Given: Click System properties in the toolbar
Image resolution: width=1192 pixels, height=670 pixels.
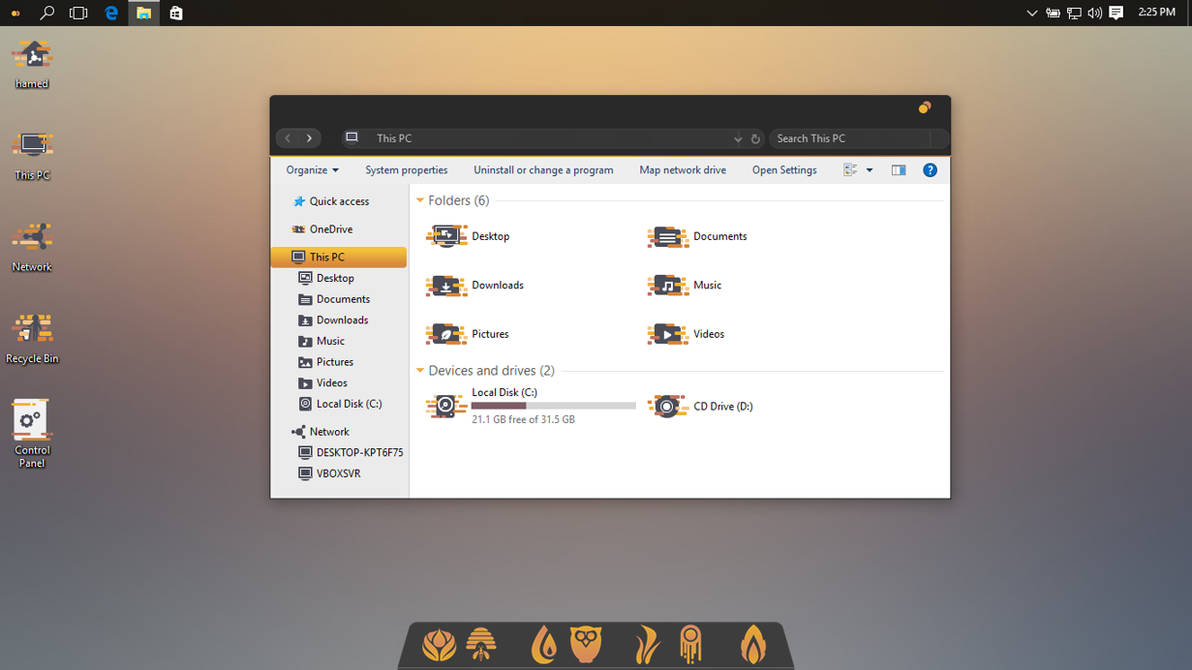Looking at the screenshot, I should tap(406, 170).
